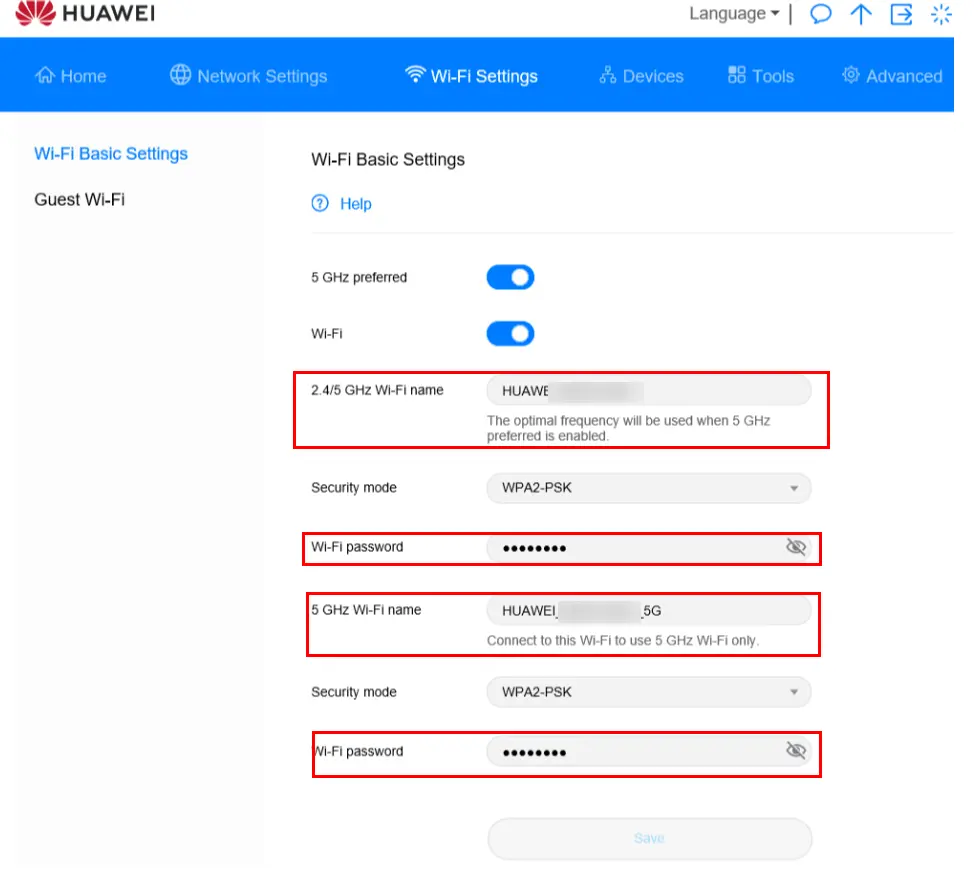Click the 2.4/5 GHz Wi-Fi password field
The image size is (978, 891).
point(649,548)
